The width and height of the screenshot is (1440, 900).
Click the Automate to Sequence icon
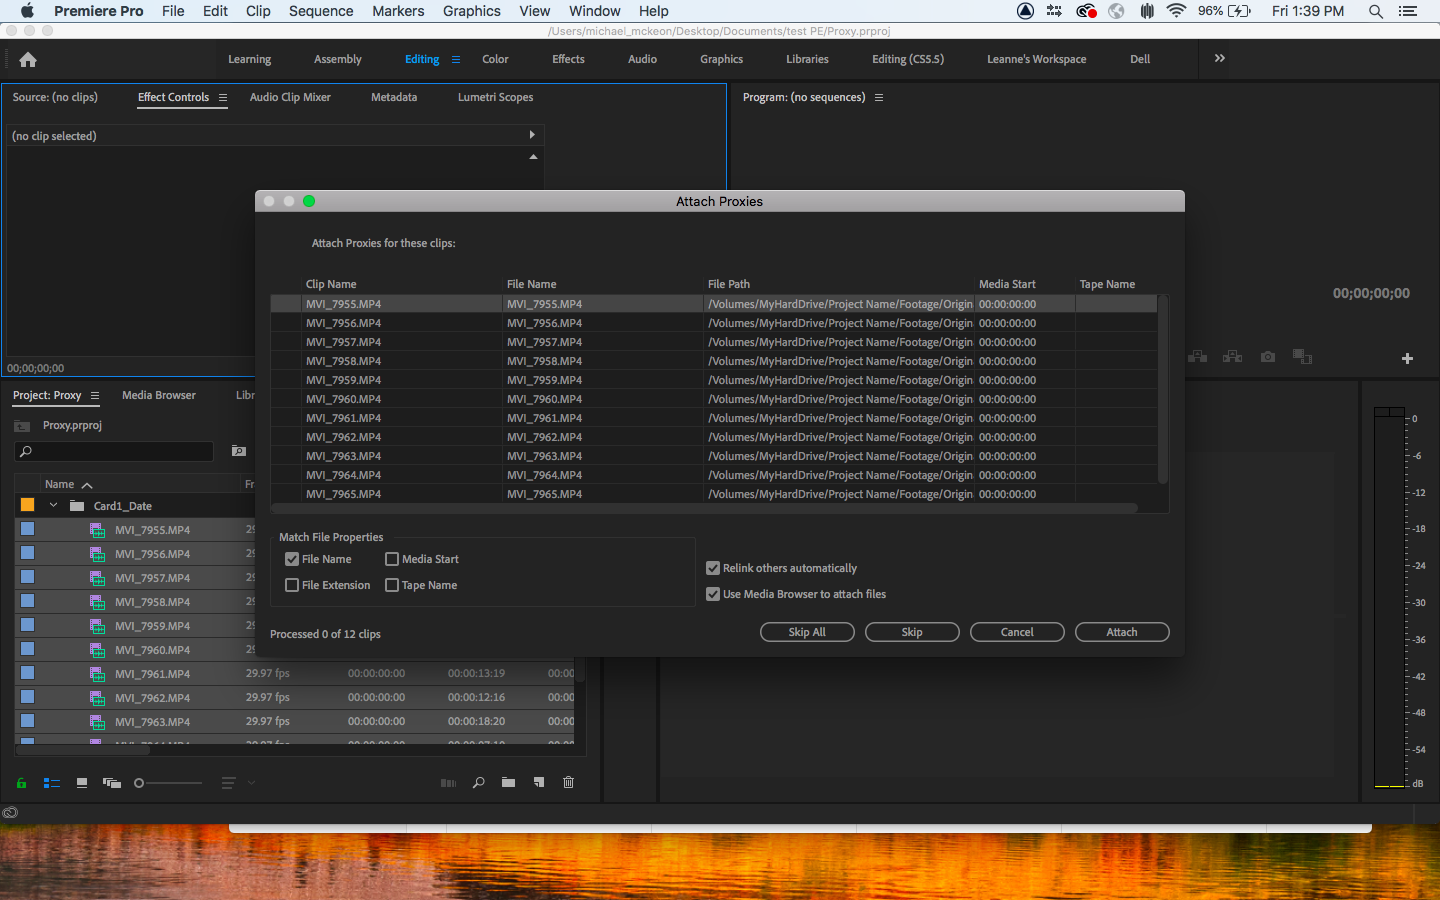pyautogui.click(x=448, y=783)
